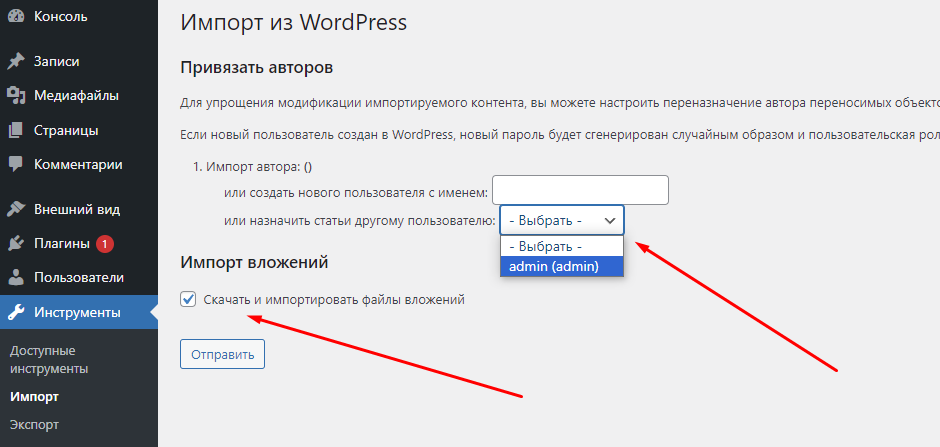
Task: Click the Комментарии speech bubble icon
Action: (x=16, y=164)
